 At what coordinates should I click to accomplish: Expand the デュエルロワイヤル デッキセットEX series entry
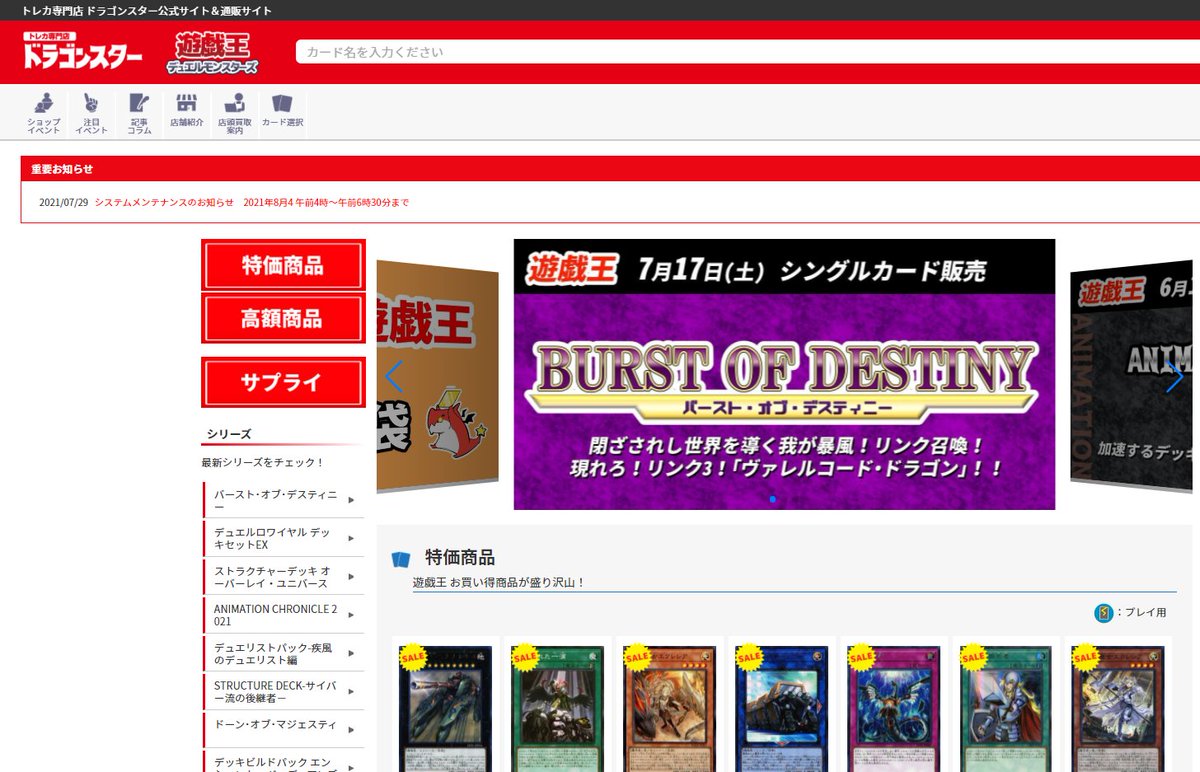(284, 538)
